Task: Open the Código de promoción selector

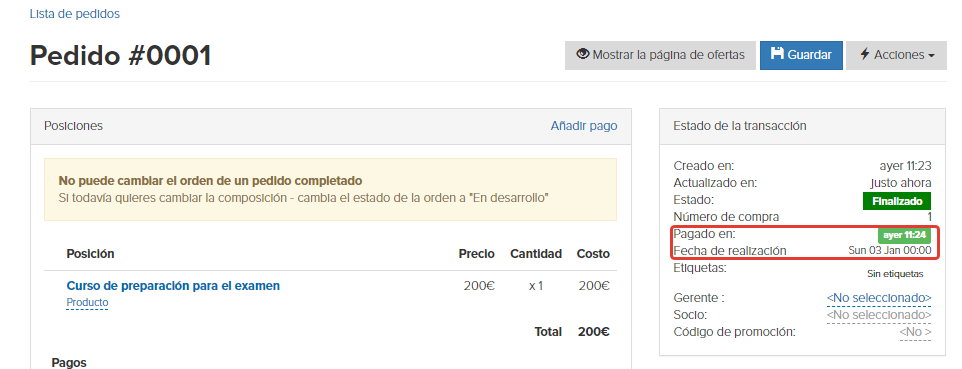Action: coord(915,332)
